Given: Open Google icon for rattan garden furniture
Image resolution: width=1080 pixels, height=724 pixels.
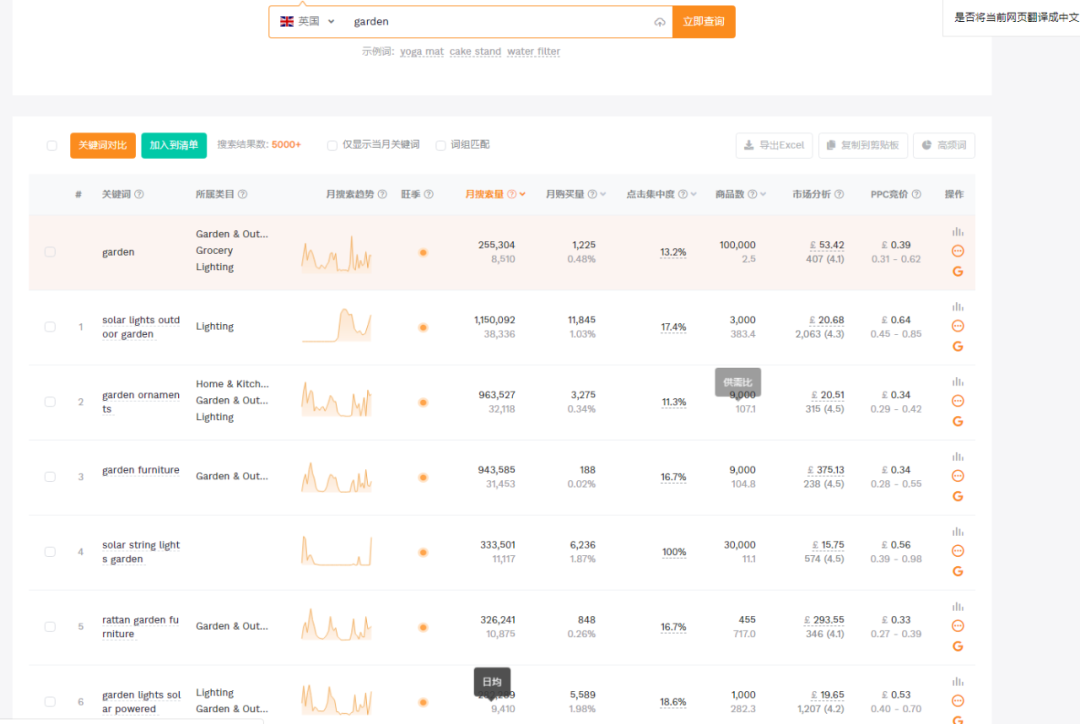Looking at the screenshot, I should tap(957, 647).
